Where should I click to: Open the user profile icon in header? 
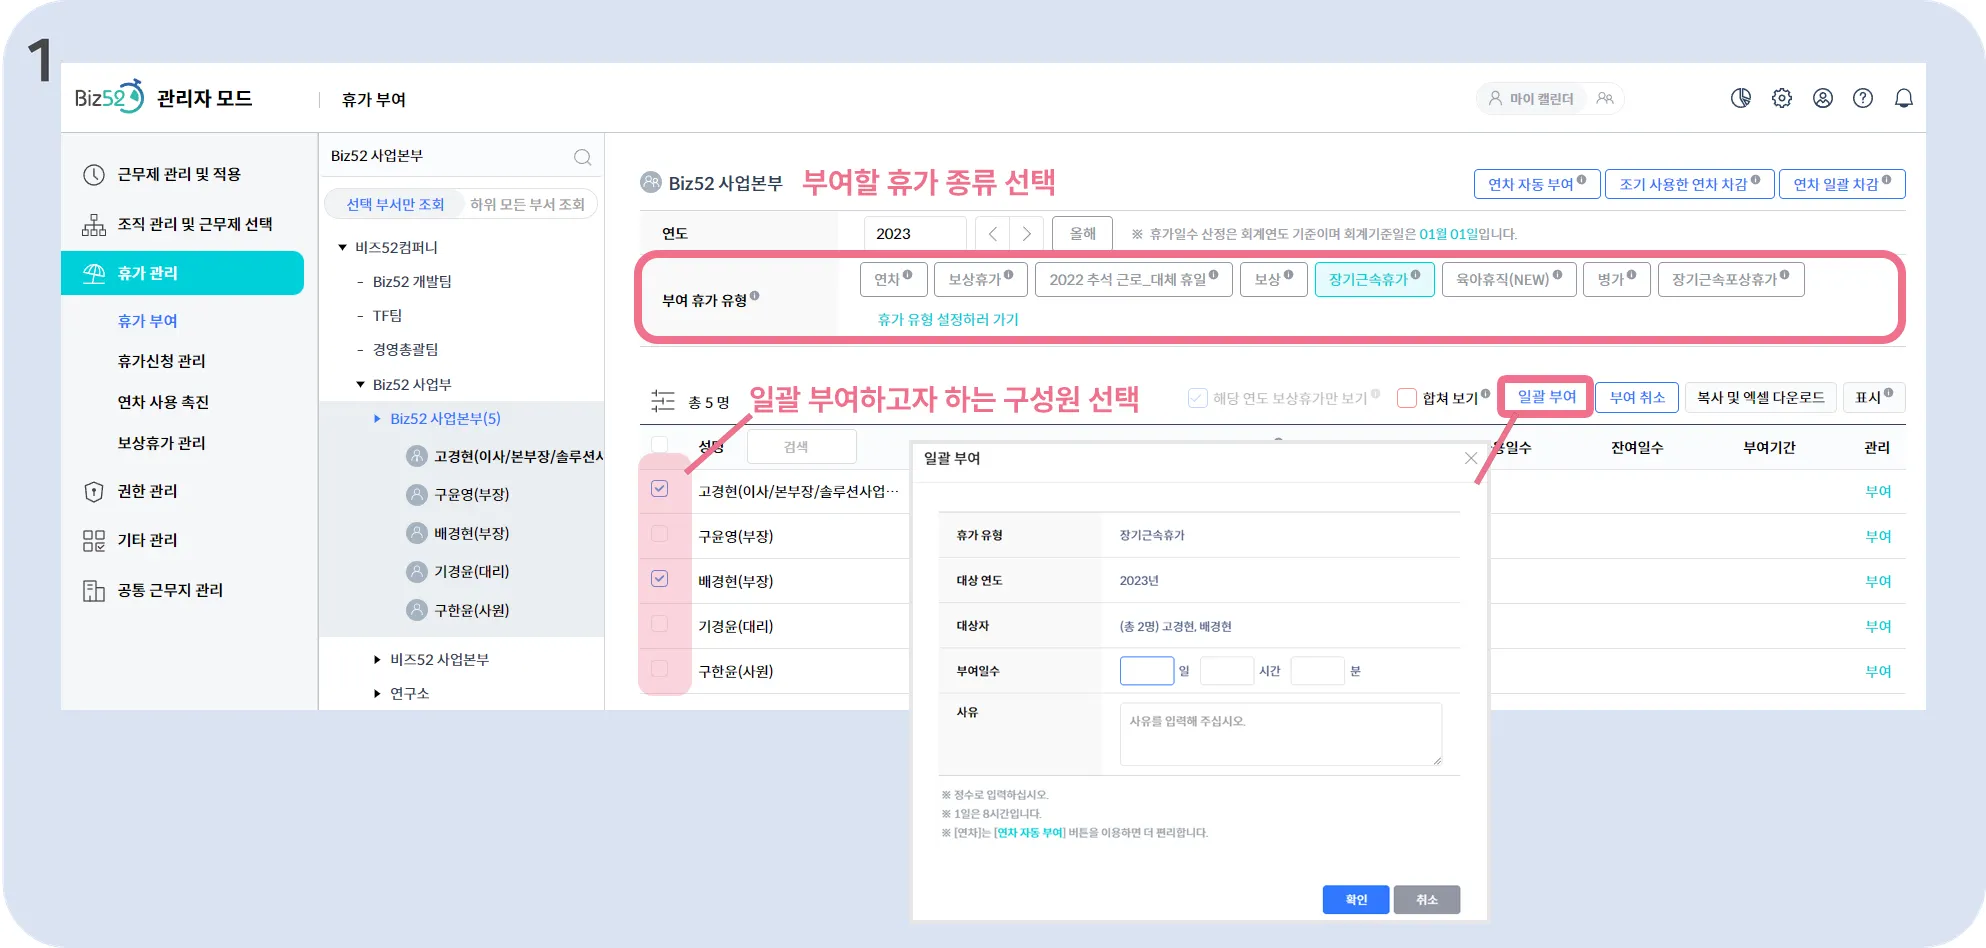point(1823,98)
